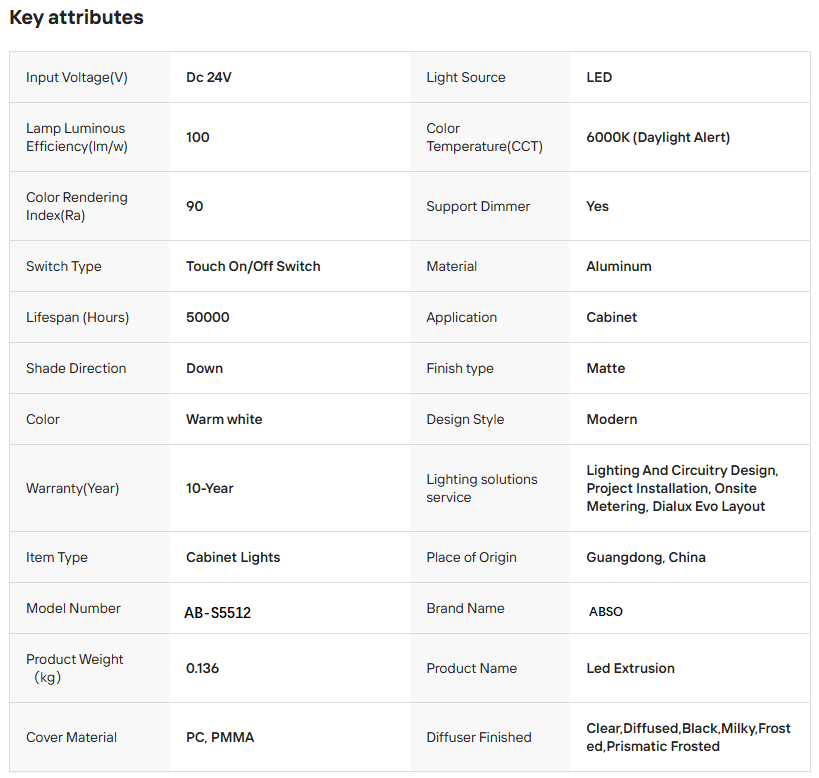Click the Led Extrusion product name
The image size is (819, 778).
[x=630, y=668]
